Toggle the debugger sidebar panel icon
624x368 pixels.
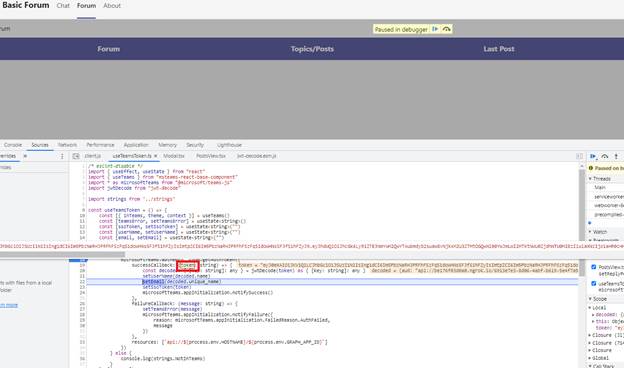(579, 156)
